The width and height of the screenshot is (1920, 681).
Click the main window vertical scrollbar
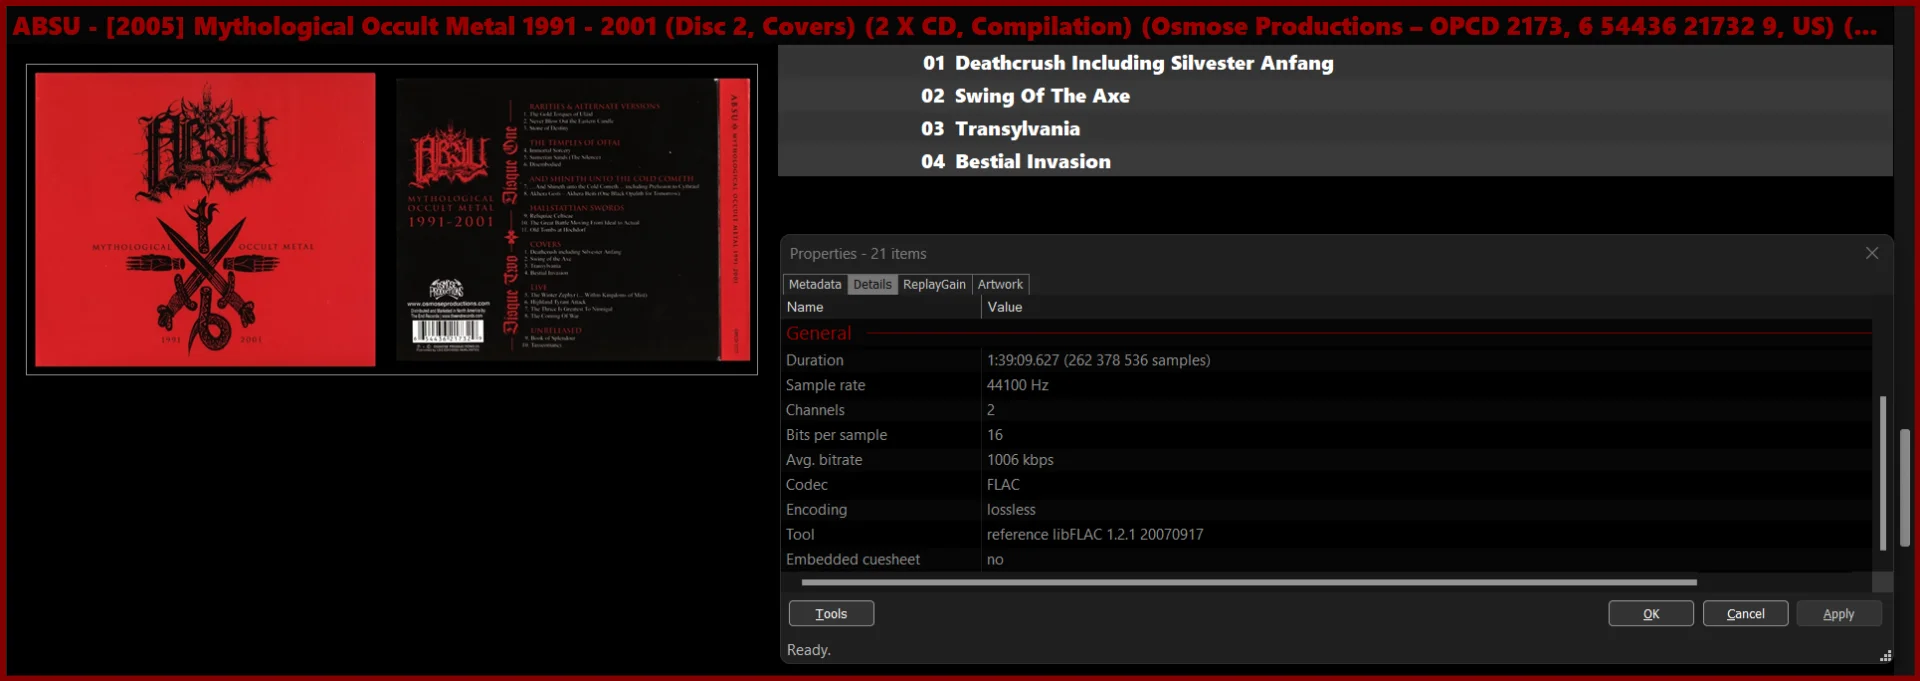click(x=1905, y=488)
